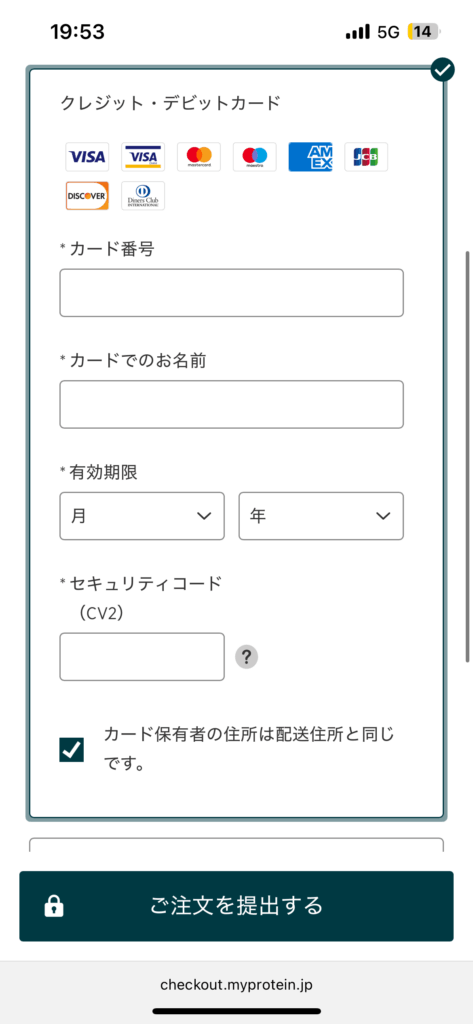Submit the order with ご注文を提出する button
Viewport: 473px width, 1024px height.
pyautogui.click(x=236, y=906)
